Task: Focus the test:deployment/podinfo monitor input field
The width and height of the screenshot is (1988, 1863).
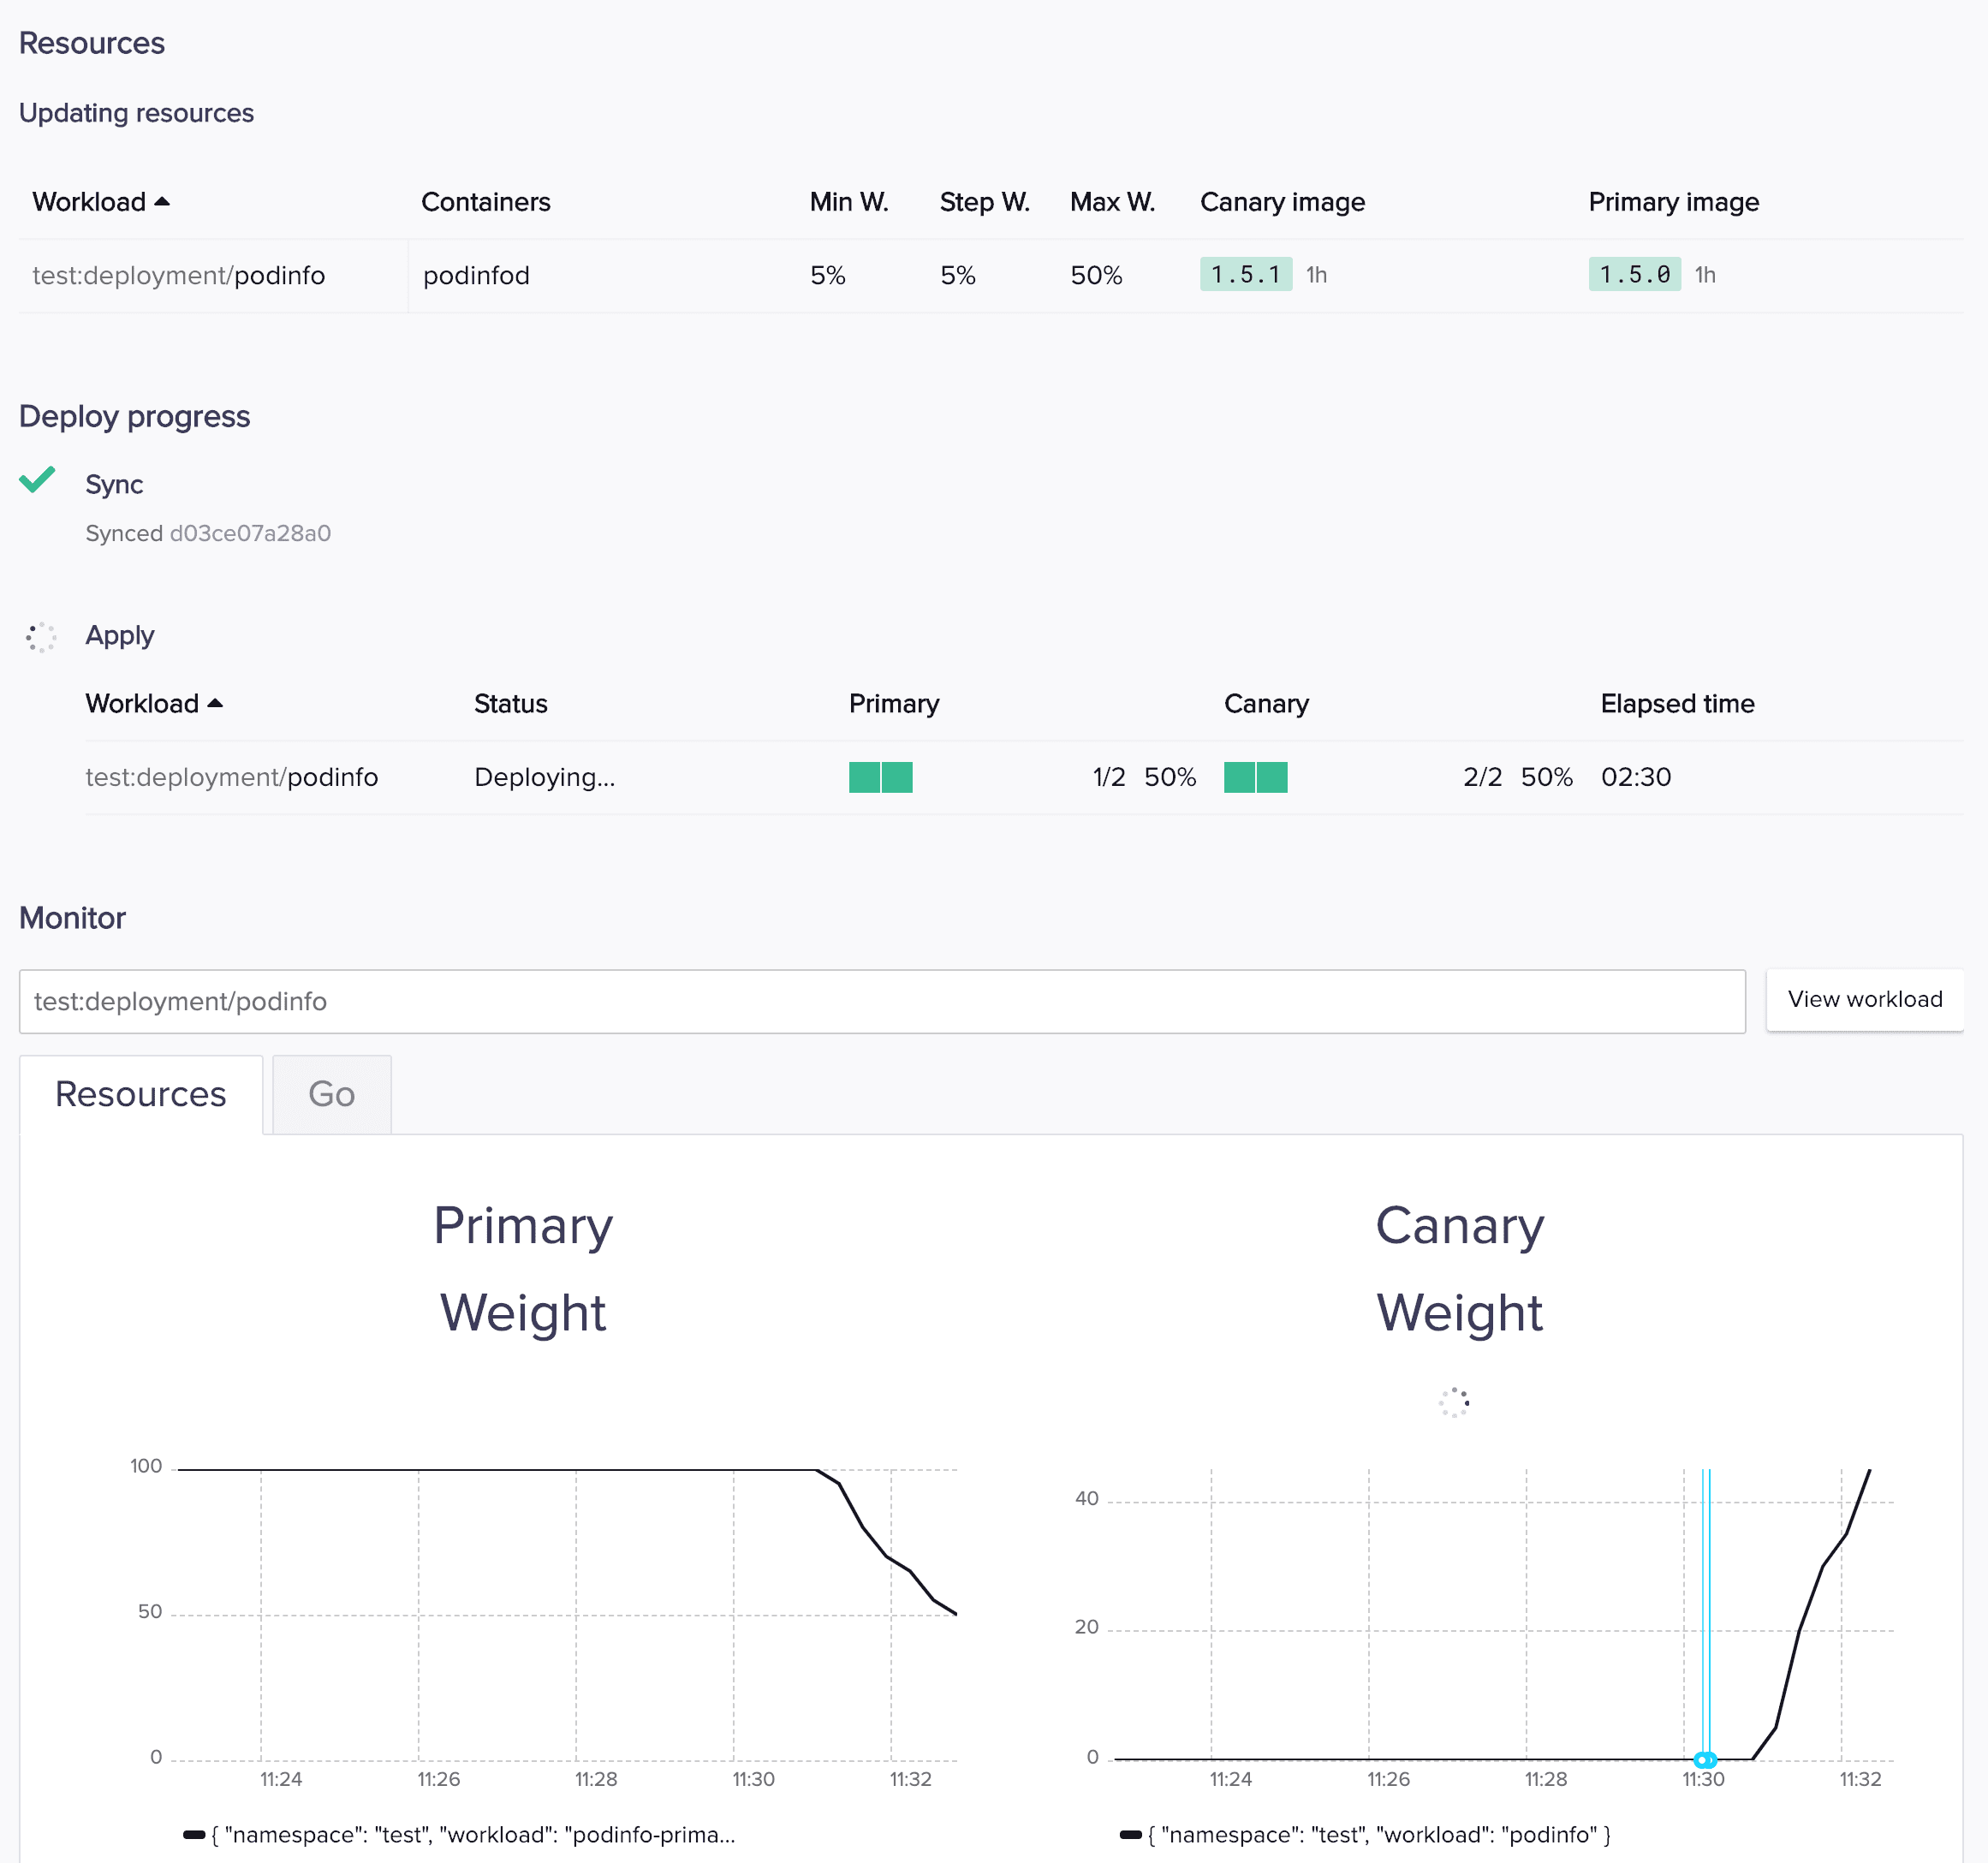Action: click(880, 1001)
